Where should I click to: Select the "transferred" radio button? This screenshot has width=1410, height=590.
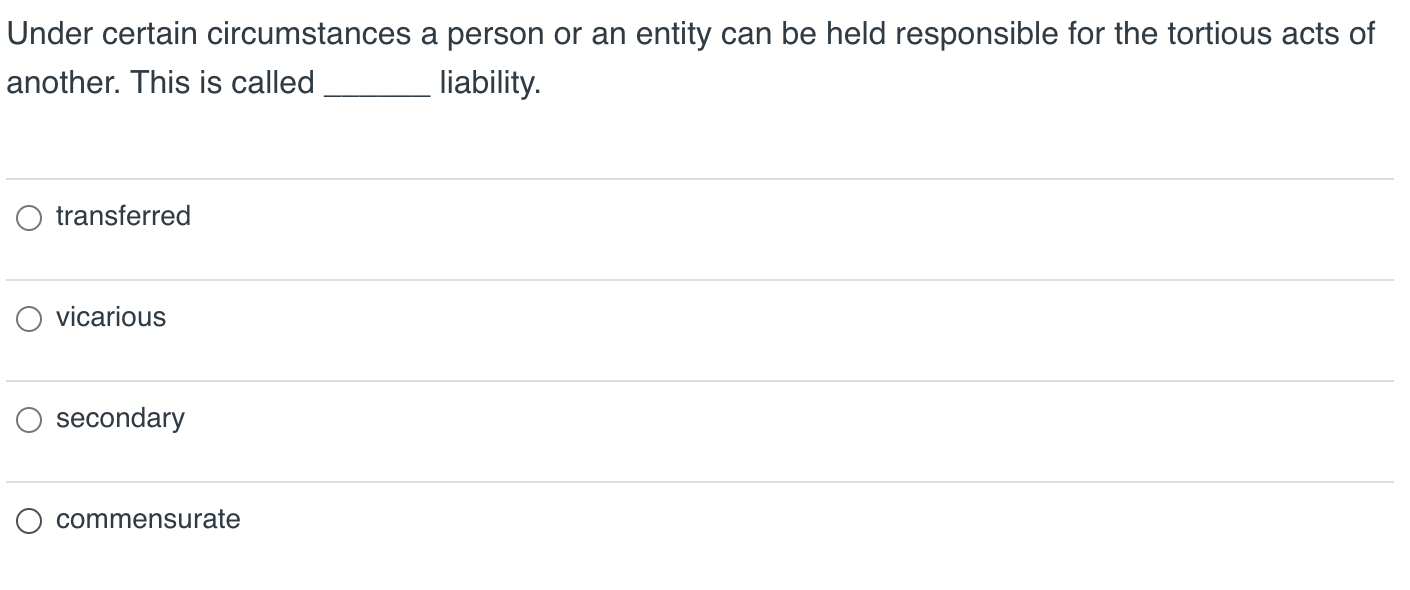point(29,217)
